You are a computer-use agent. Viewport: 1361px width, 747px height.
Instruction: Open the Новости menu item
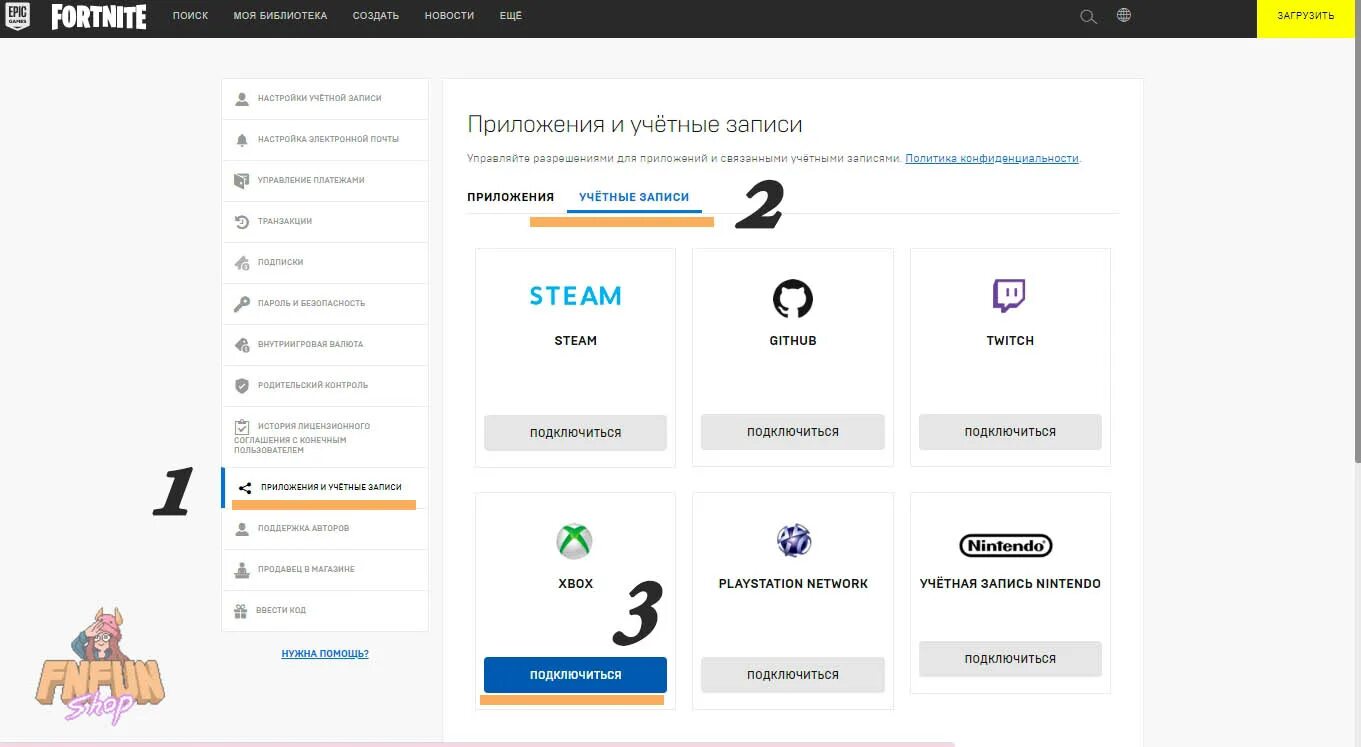(449, 16)
